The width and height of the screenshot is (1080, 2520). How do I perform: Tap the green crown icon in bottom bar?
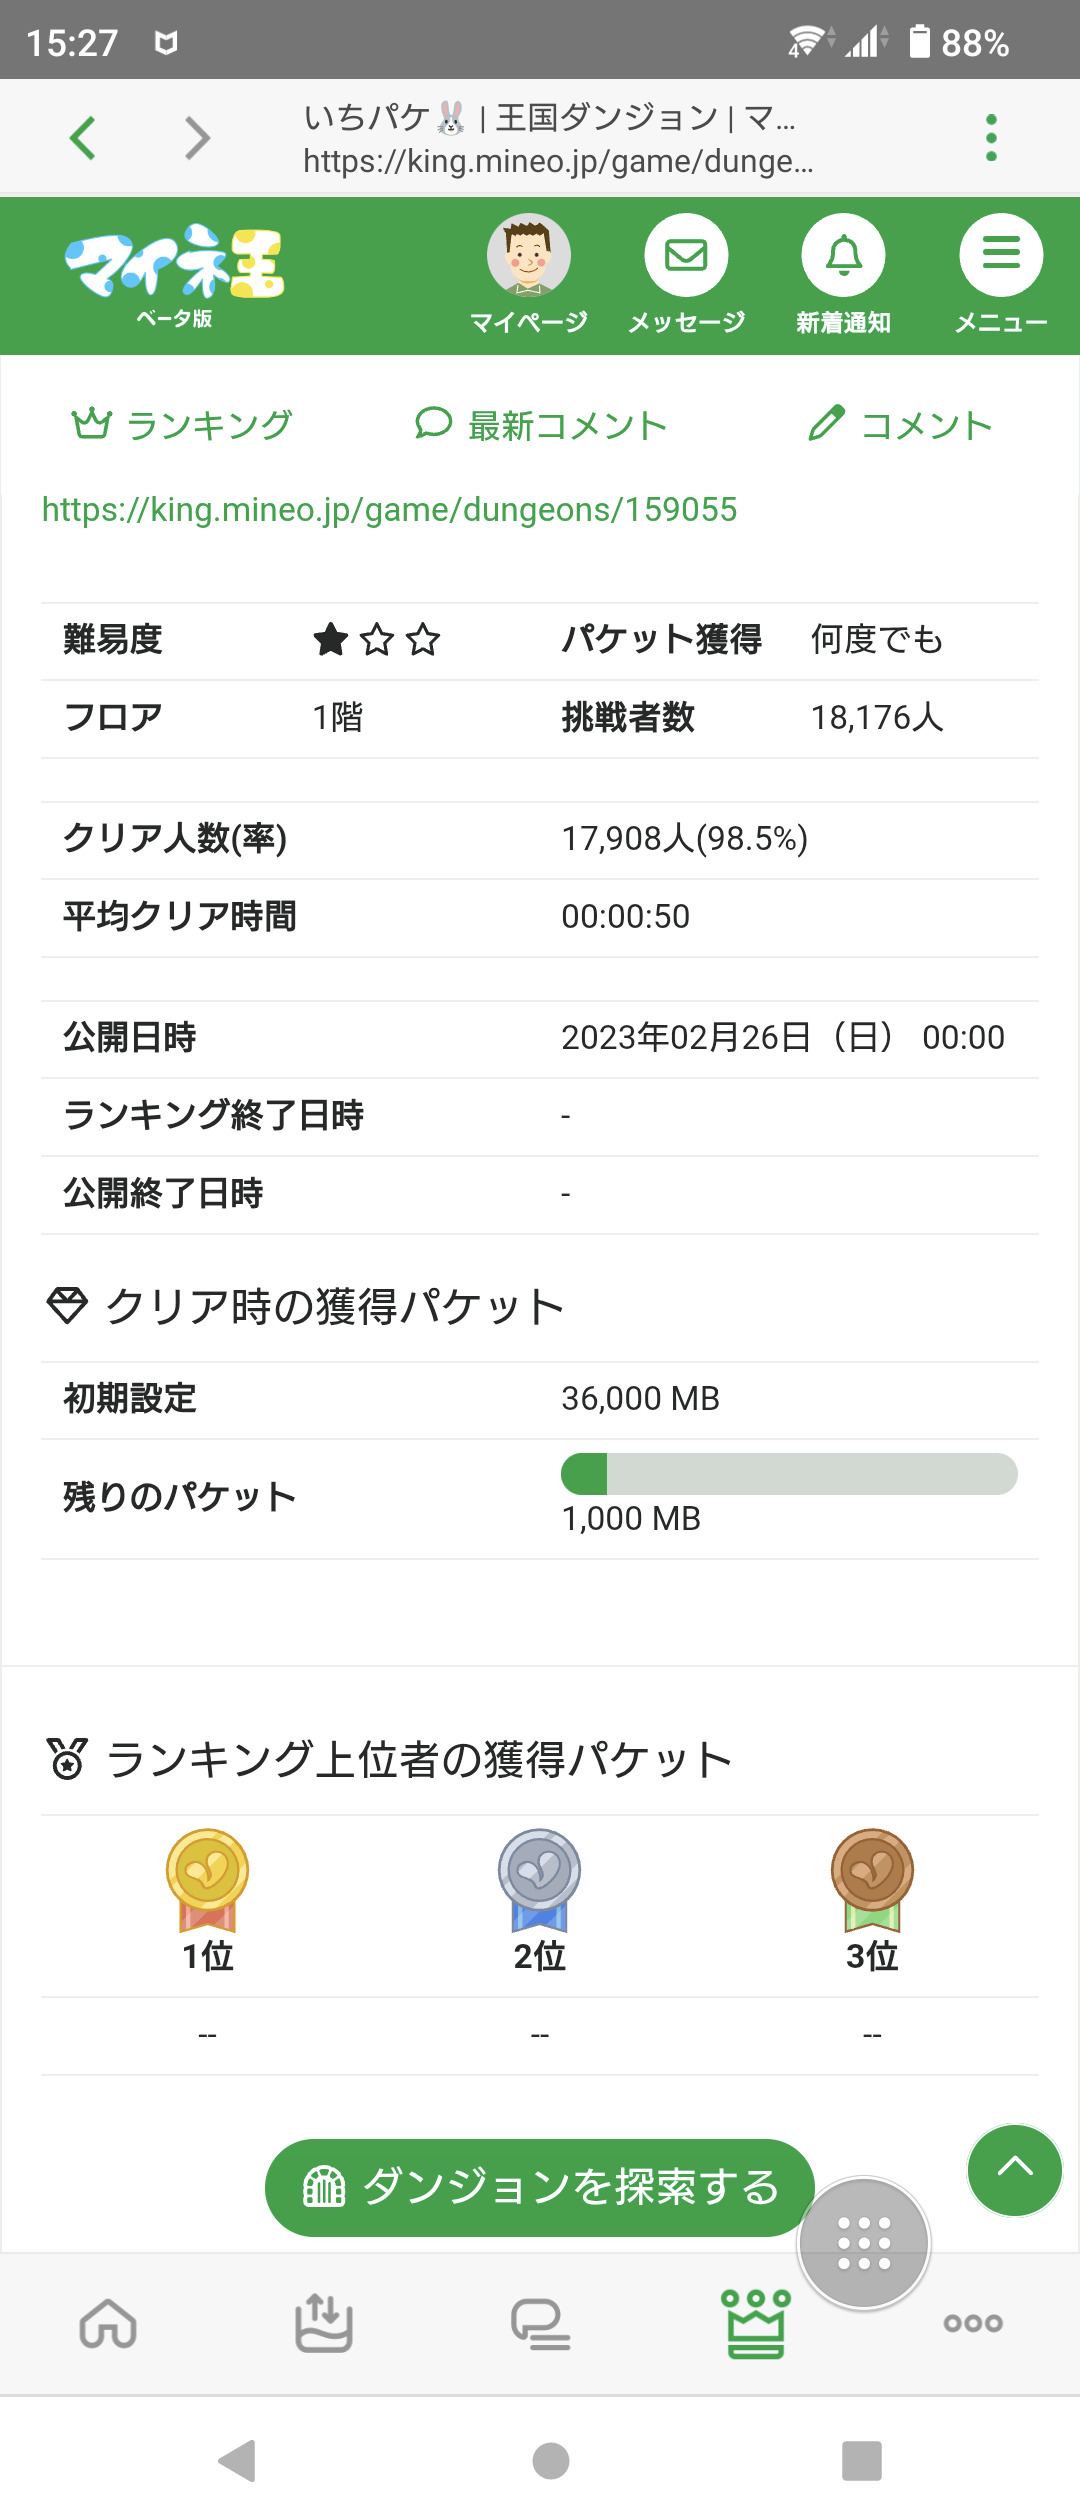[x=756, y=2322]
